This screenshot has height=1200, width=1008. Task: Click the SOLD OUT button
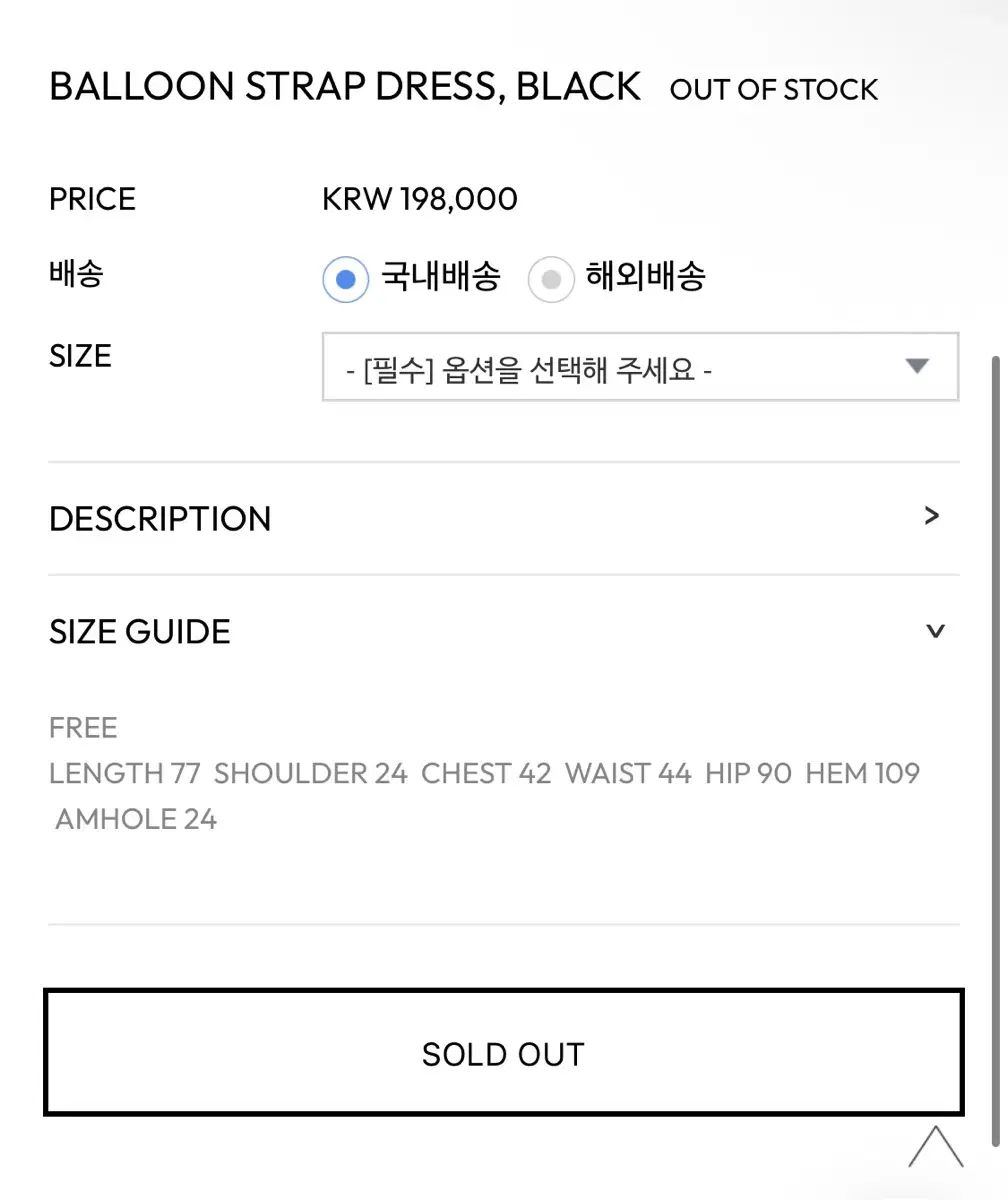504,1052
